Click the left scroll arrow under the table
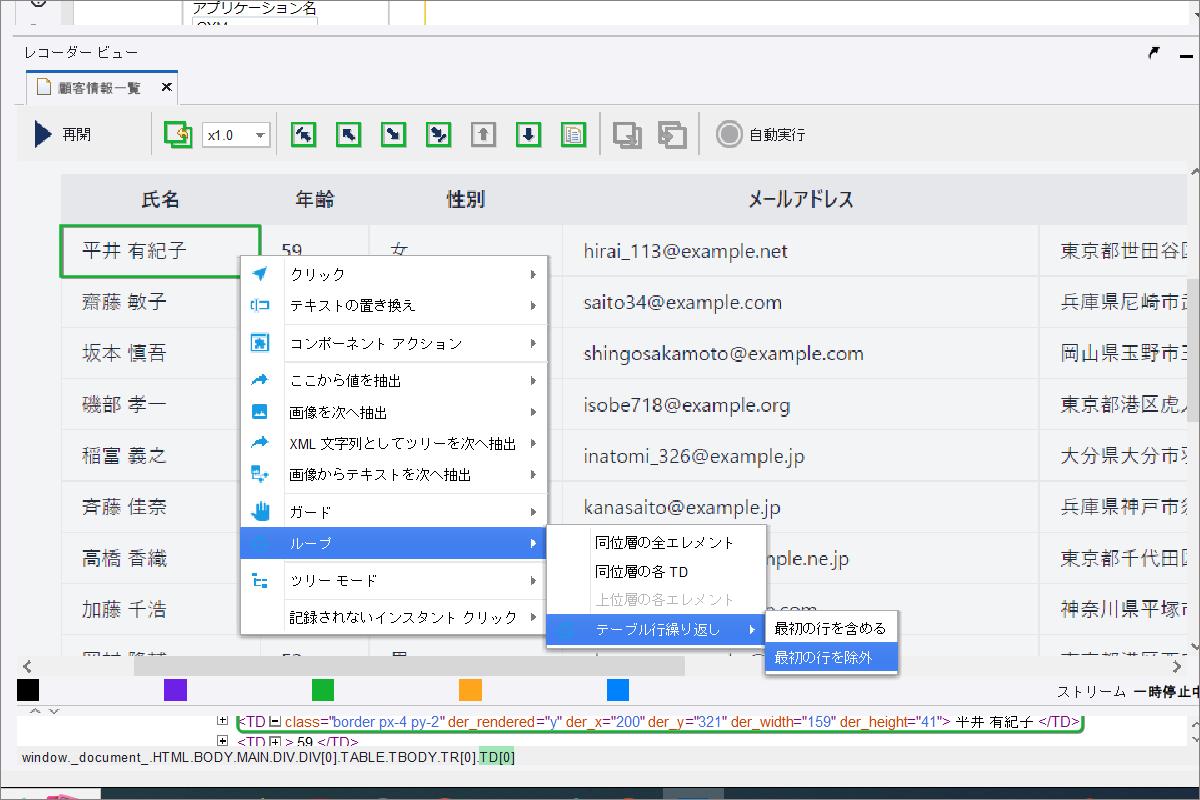The width and height of the screenshot is (1200, 800). pos(28,666)
